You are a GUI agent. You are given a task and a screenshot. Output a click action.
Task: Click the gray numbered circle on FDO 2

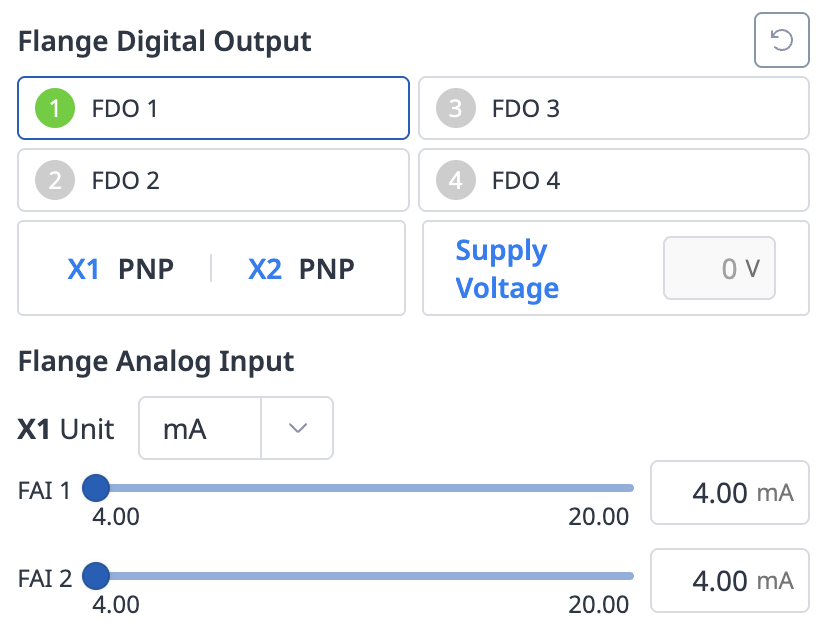click(54, 180)
